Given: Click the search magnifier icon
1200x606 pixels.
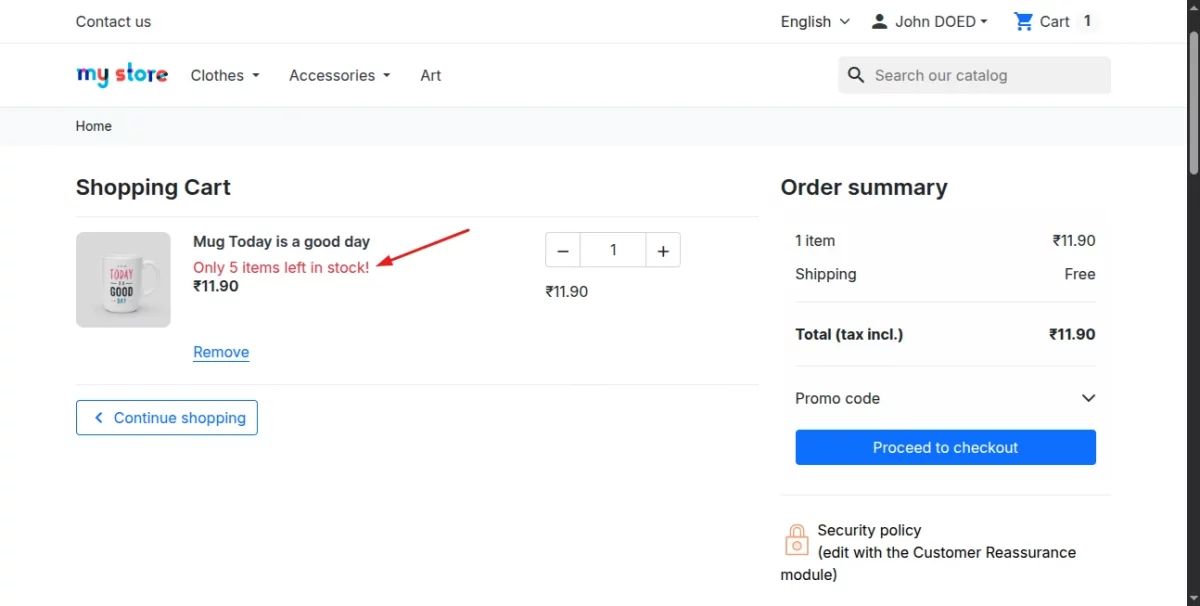Looking at the screenshot, I should [x=856, y=75].
